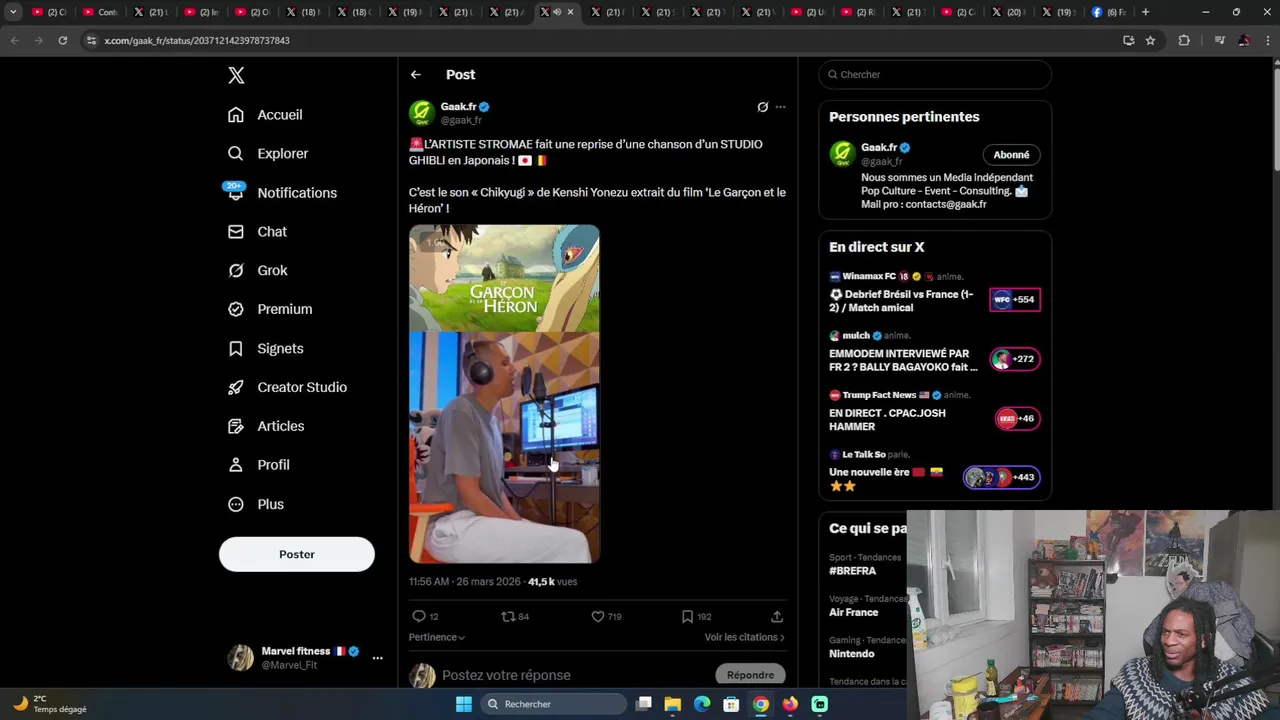The image size is (1280, 720).
Task: Click the 41,5 k vues view count
Action: coord(552,582)
